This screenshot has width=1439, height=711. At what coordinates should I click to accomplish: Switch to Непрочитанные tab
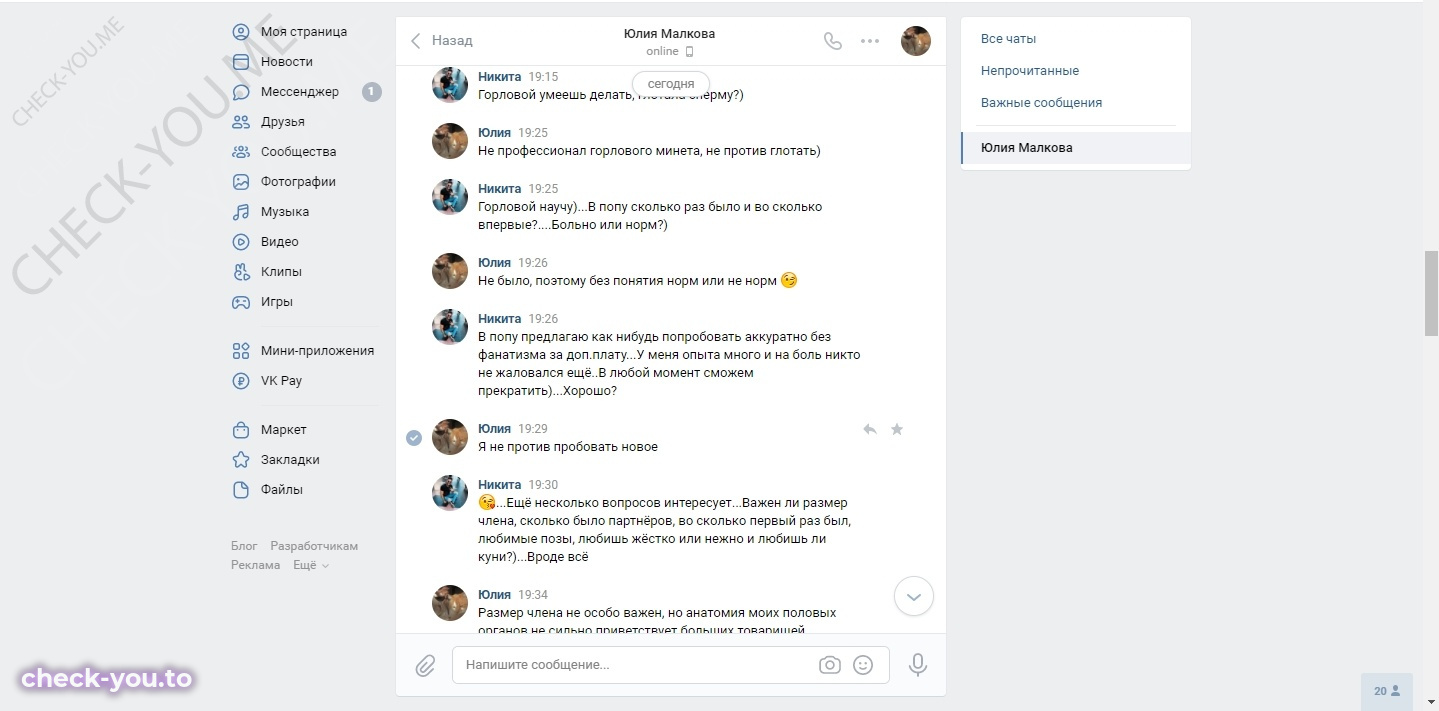(x=1030, y=71)
